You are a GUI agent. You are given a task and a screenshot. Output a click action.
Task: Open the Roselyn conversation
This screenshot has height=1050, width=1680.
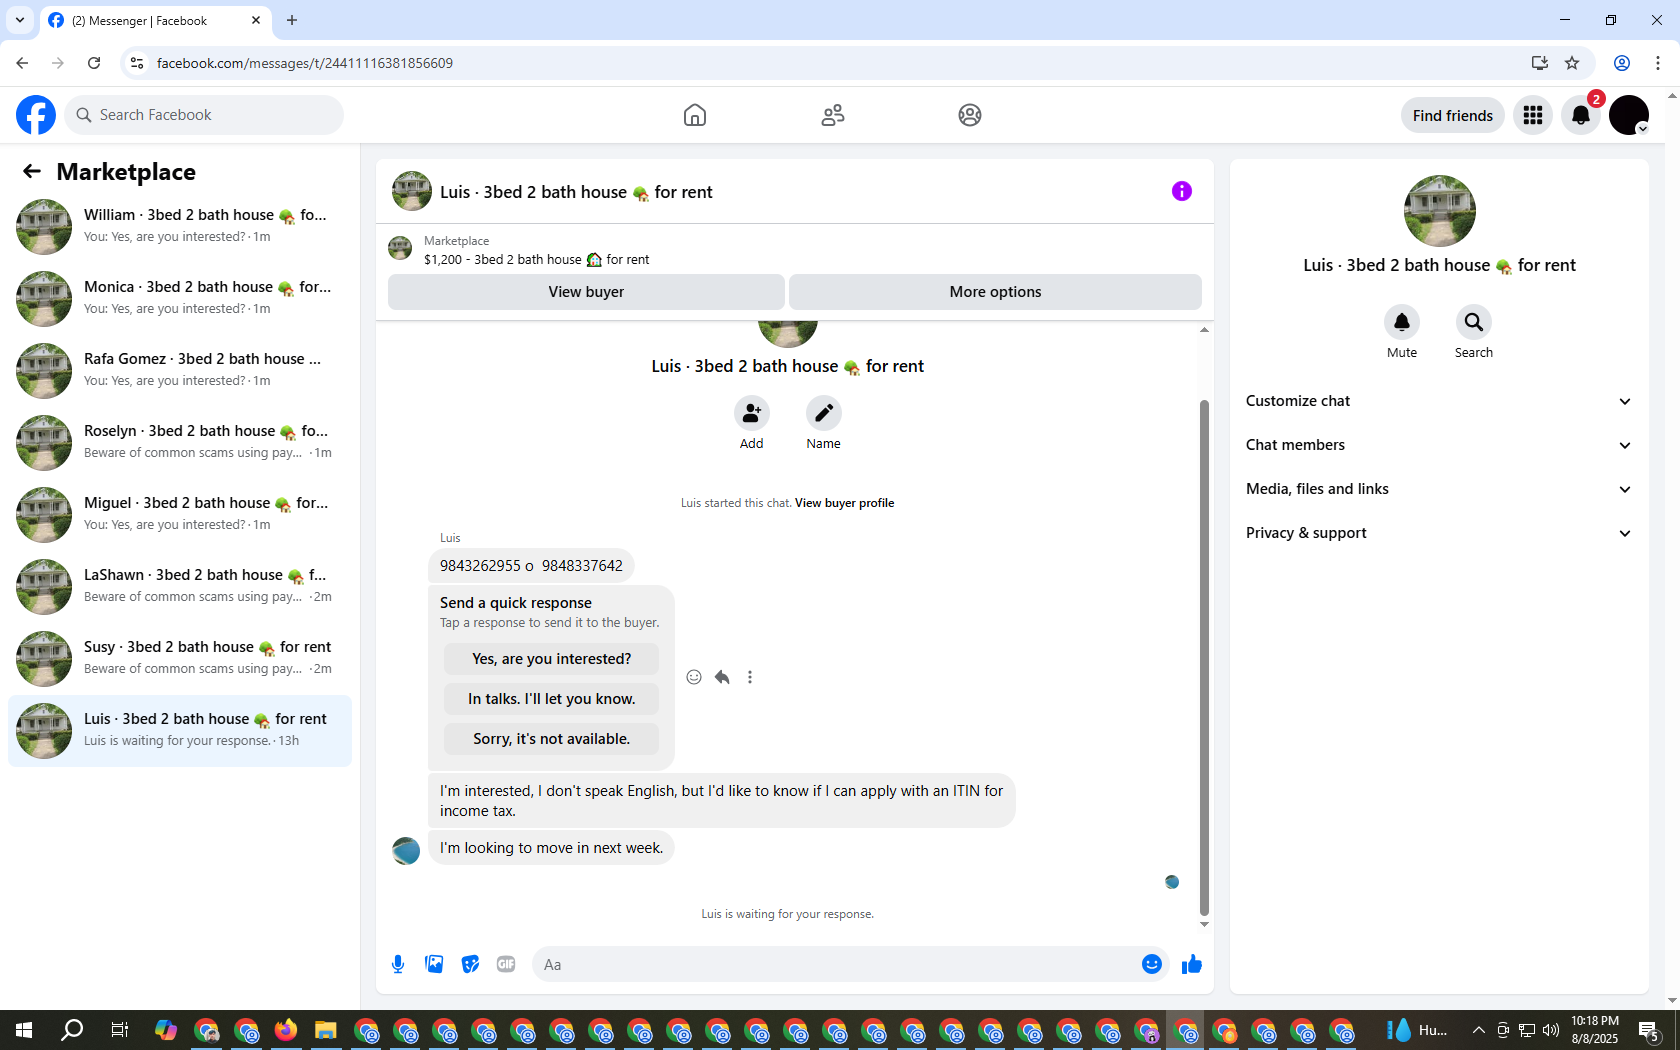(180, 443)
